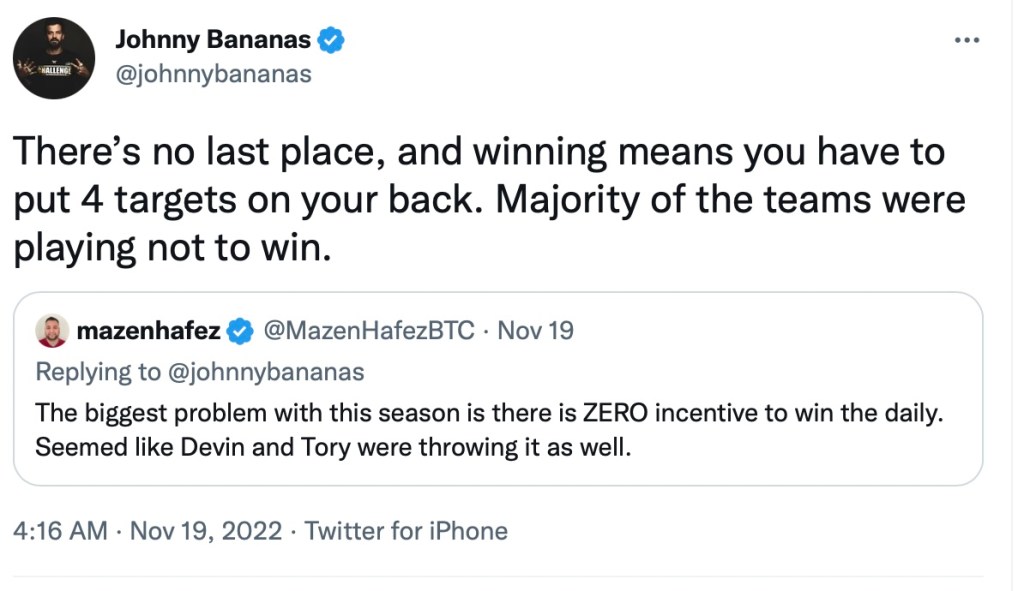Click @johnnybananas mention in Replying to line

(264, 372)
